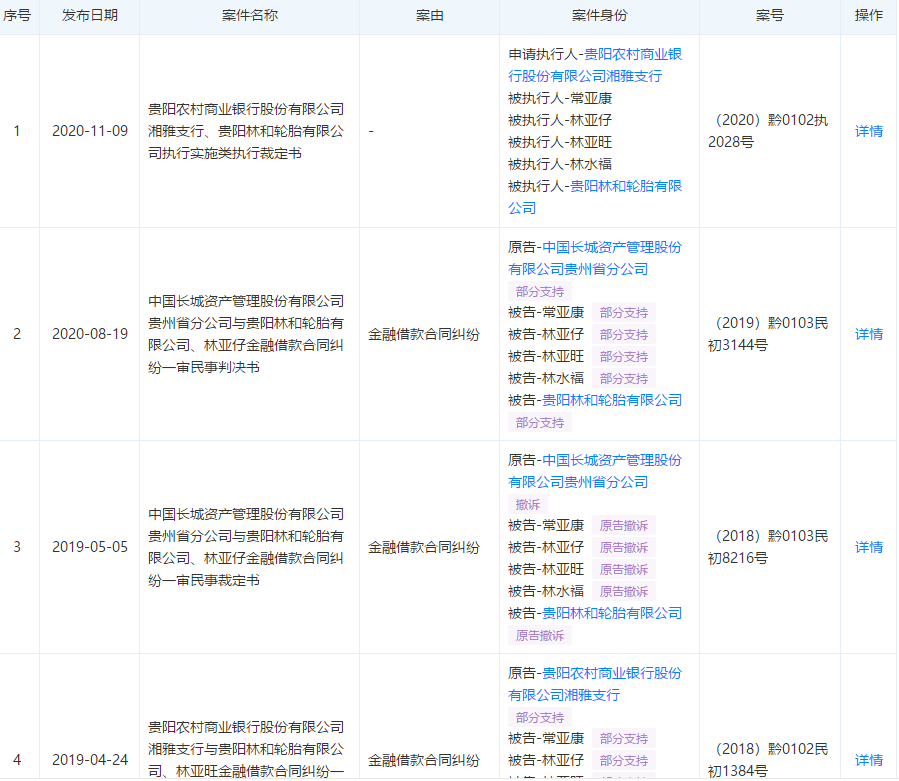Viewport: 899px width, 781px height.
Task: Click 部分支持 tag beside 被告-林亚仔 in row 2
Action: [624, 334]
